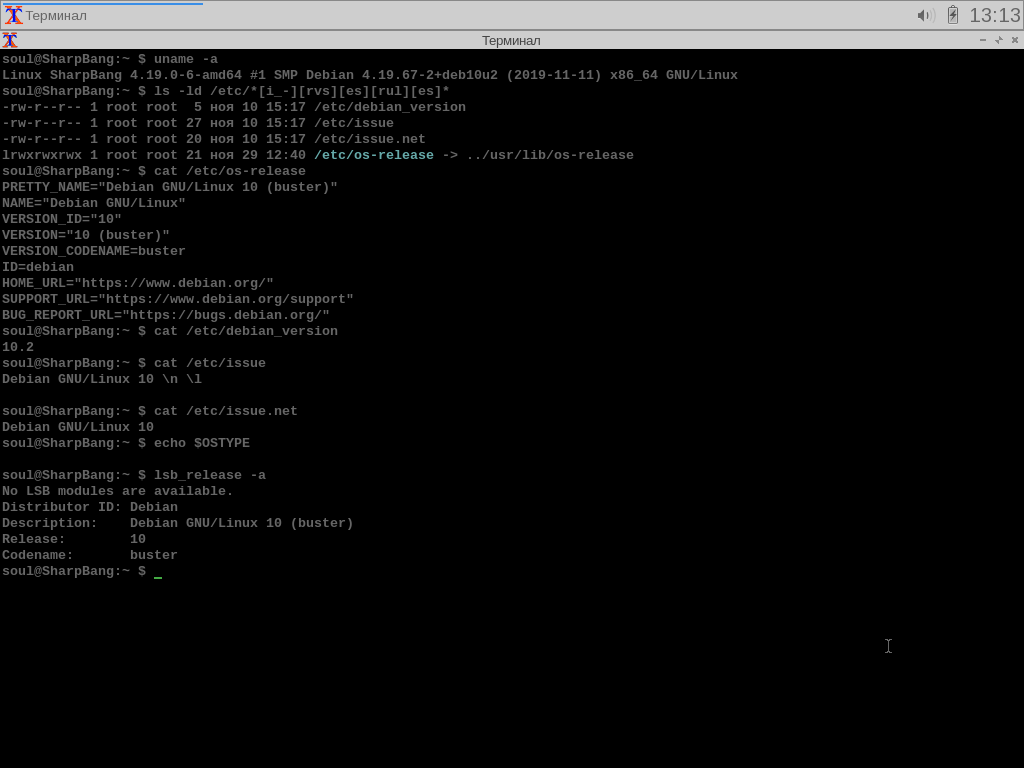This screenshot has width=1024, height=768.
Task: Click the Терминал window title text
Action: tap(511, 40)
